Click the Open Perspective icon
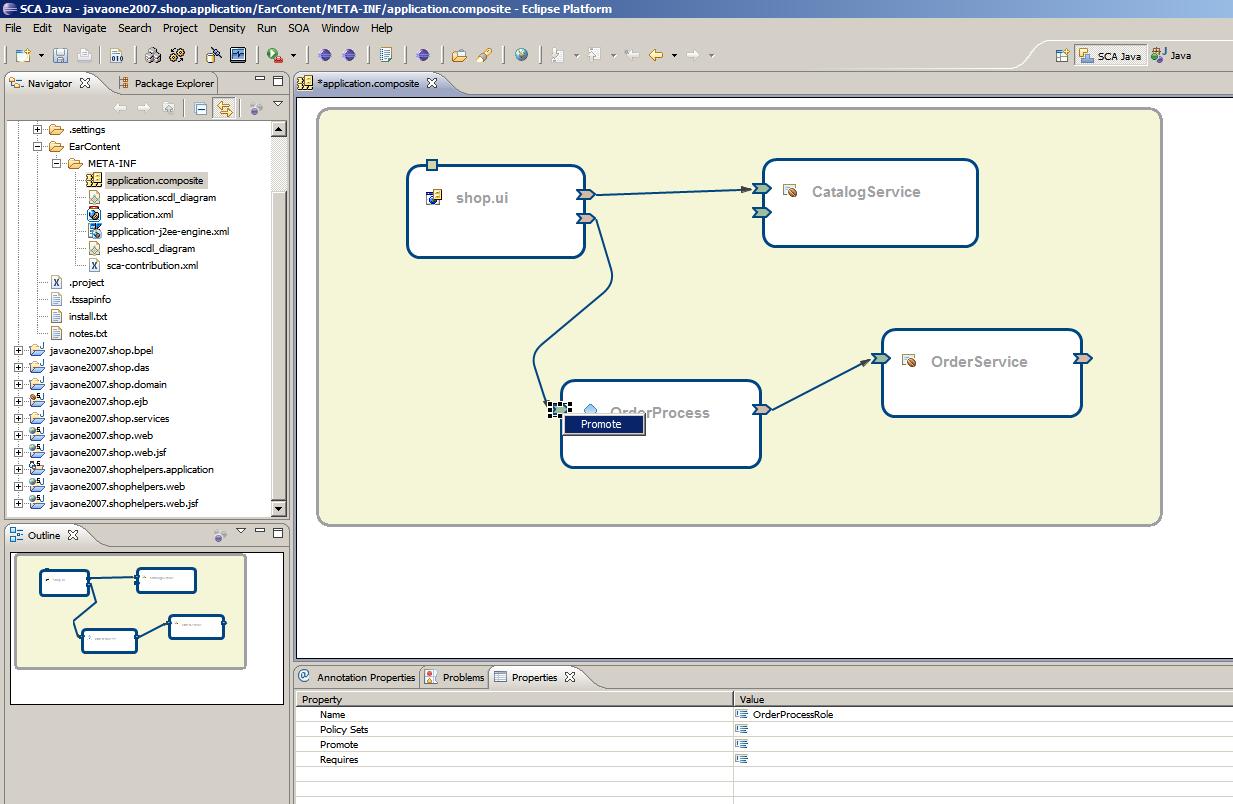This screenshot has width=1233, height=804. 1062,56
